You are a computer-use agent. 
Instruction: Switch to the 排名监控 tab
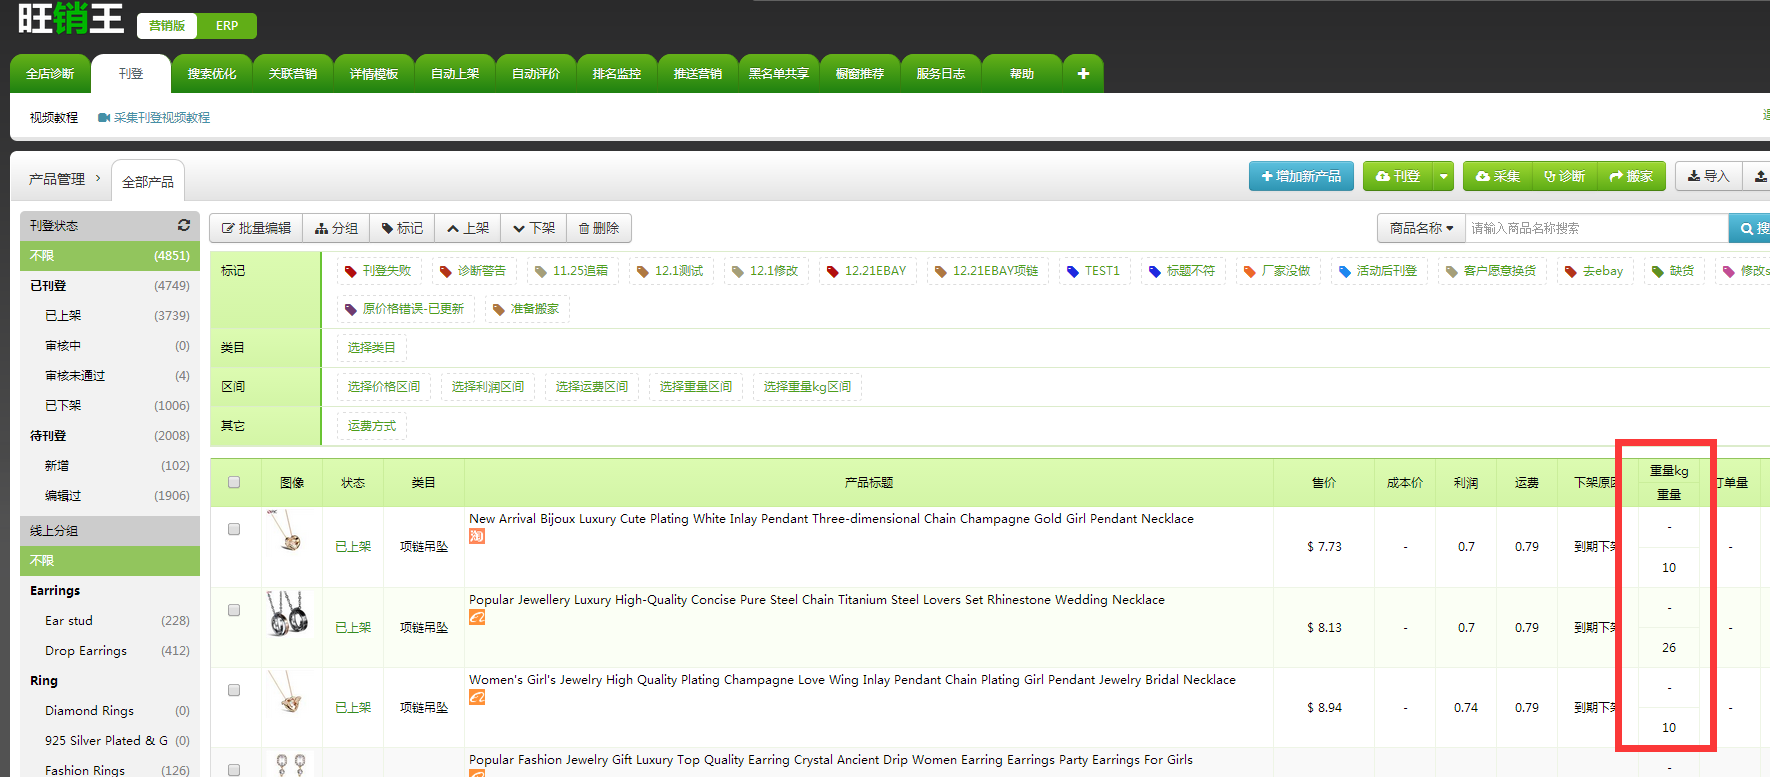coord(617,74)
